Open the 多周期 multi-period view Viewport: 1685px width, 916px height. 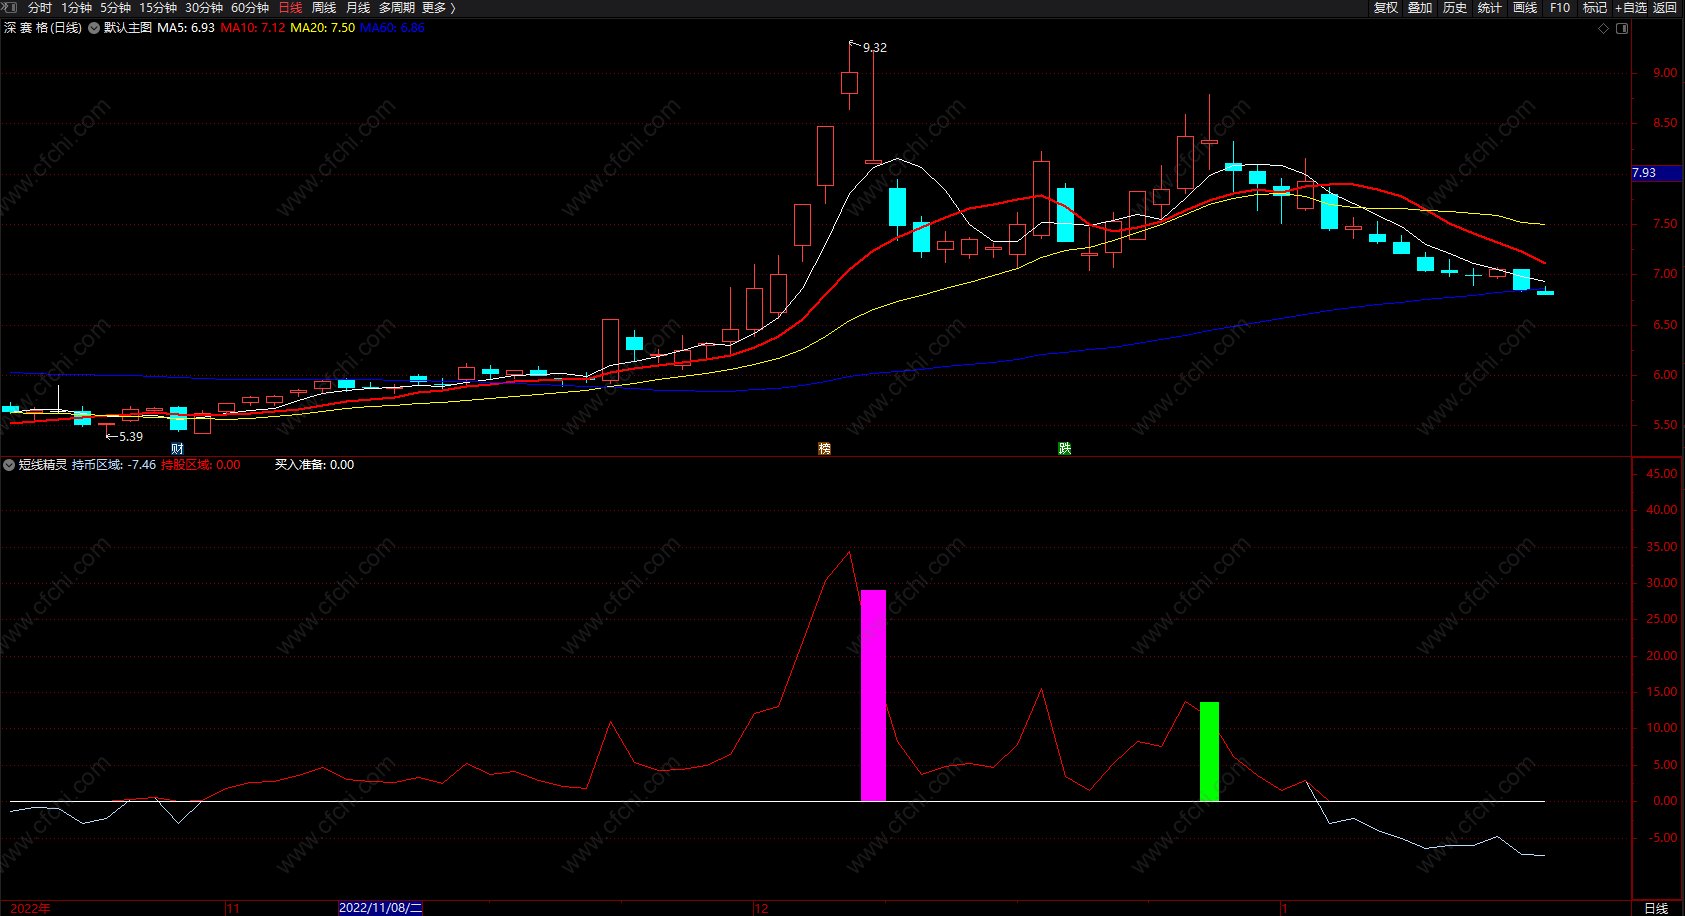(397, 8)
